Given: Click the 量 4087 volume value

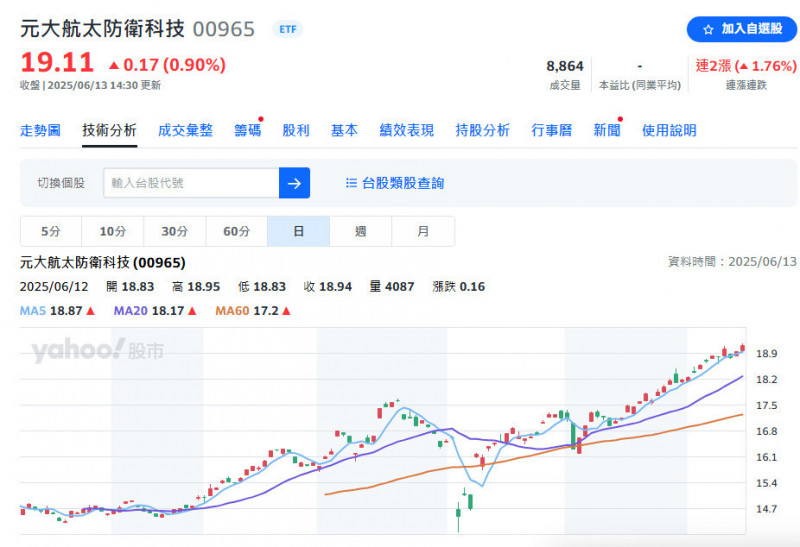Looking at the screenshot, I should click(x=392, y=287).
